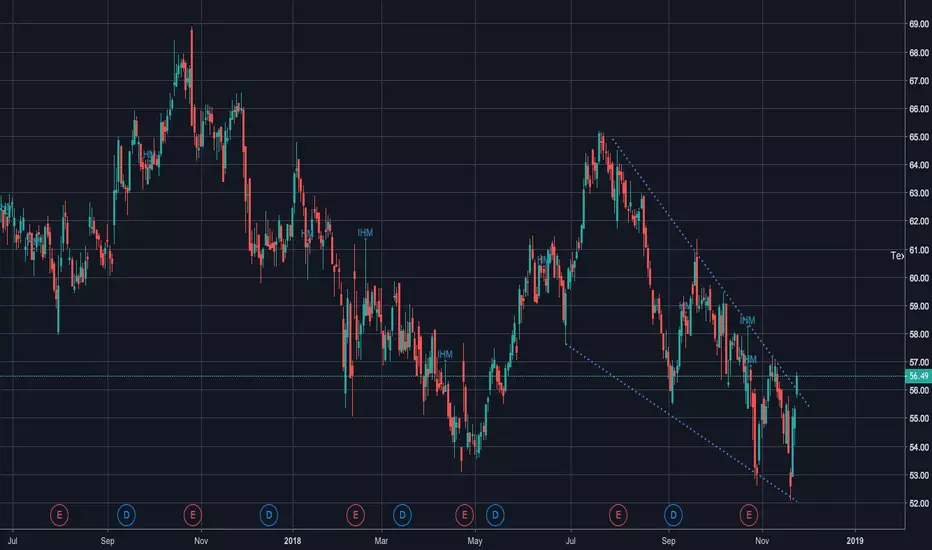
Task: Click the 2018 label on the time axis
Action: pos(292,540)
